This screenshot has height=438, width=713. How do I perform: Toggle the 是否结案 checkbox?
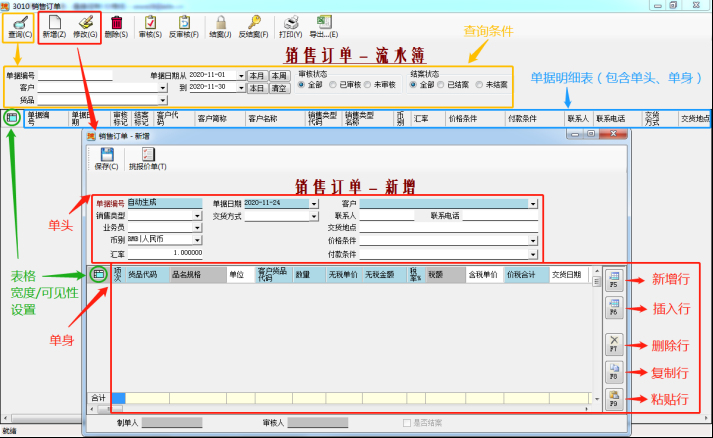click(405, 423)
